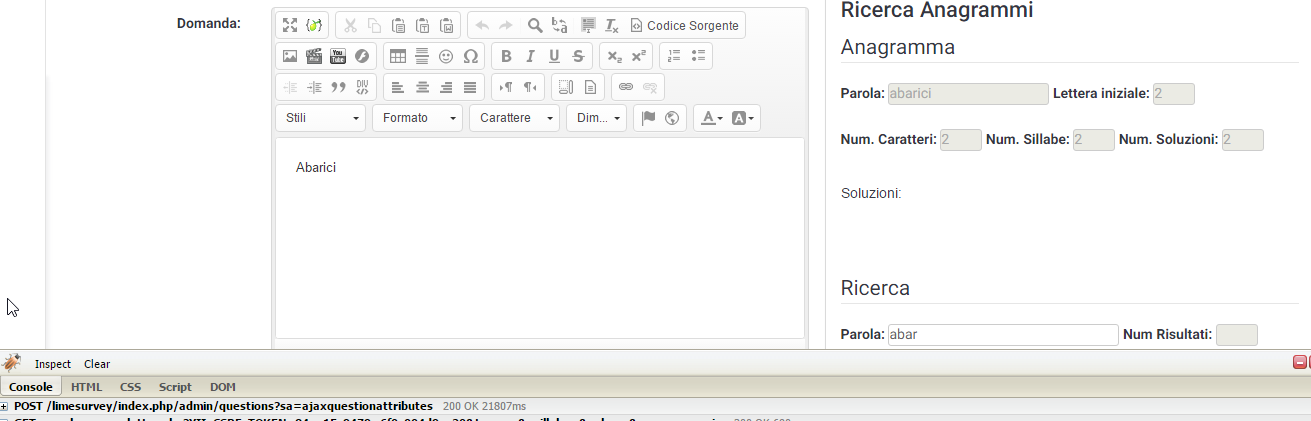Viewport: 1311px width, 421px height.
Task: Toggle italic formatting
Action: [x=530, y=57]
